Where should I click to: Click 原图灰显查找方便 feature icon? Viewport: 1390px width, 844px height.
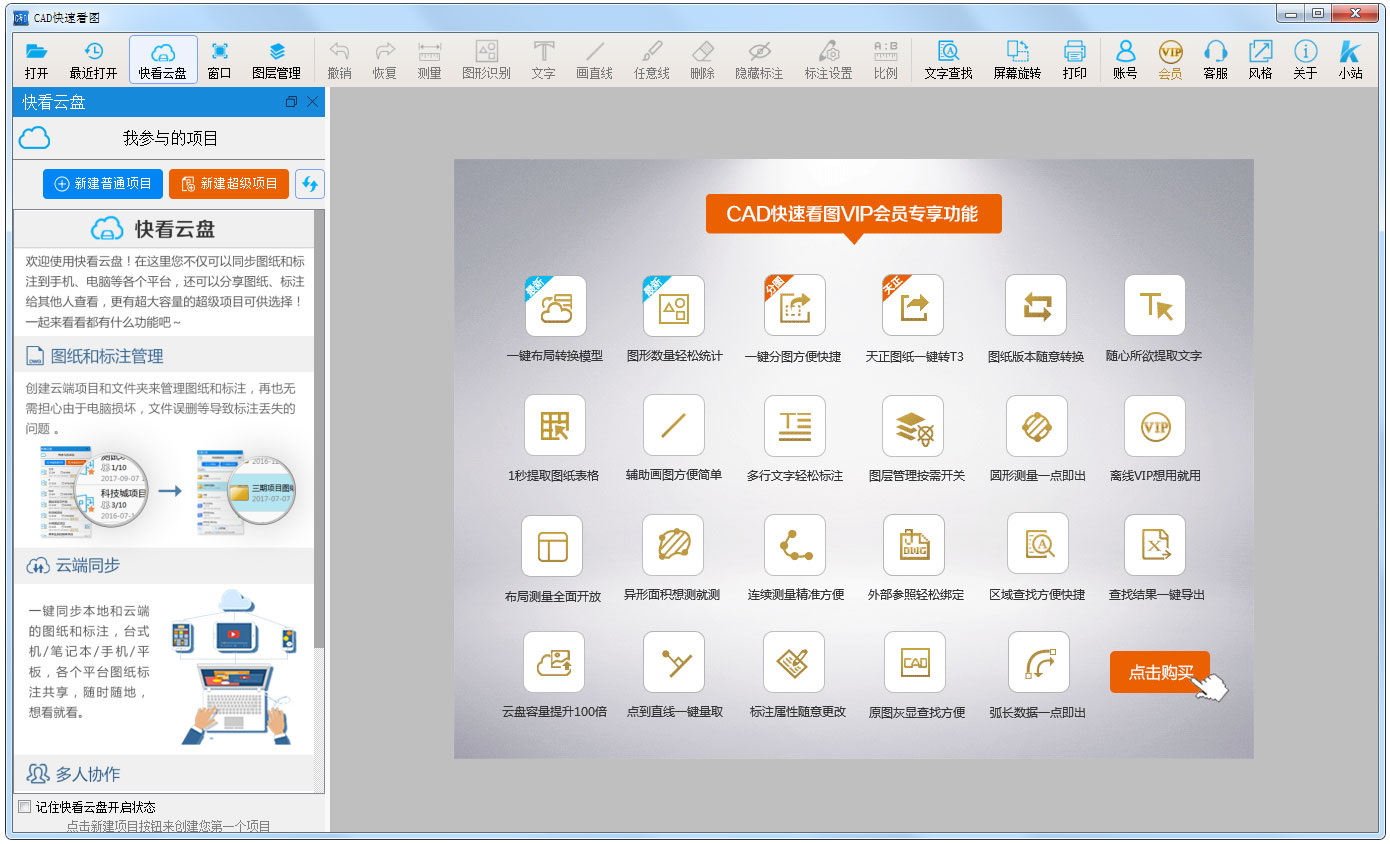click(x=915, y=662)
